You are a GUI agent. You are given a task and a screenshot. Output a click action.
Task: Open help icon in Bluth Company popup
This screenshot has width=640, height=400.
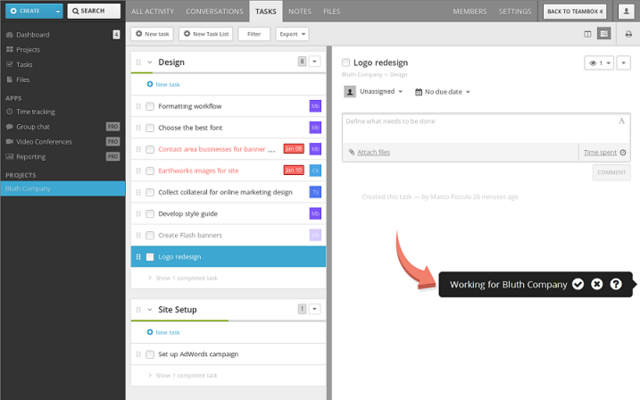[616, 284]
